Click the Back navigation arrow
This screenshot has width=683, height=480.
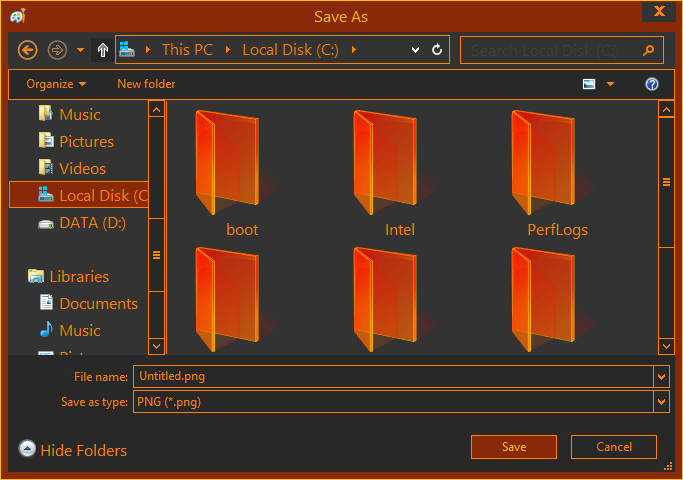pyautogui.click(x=28, y=49)
